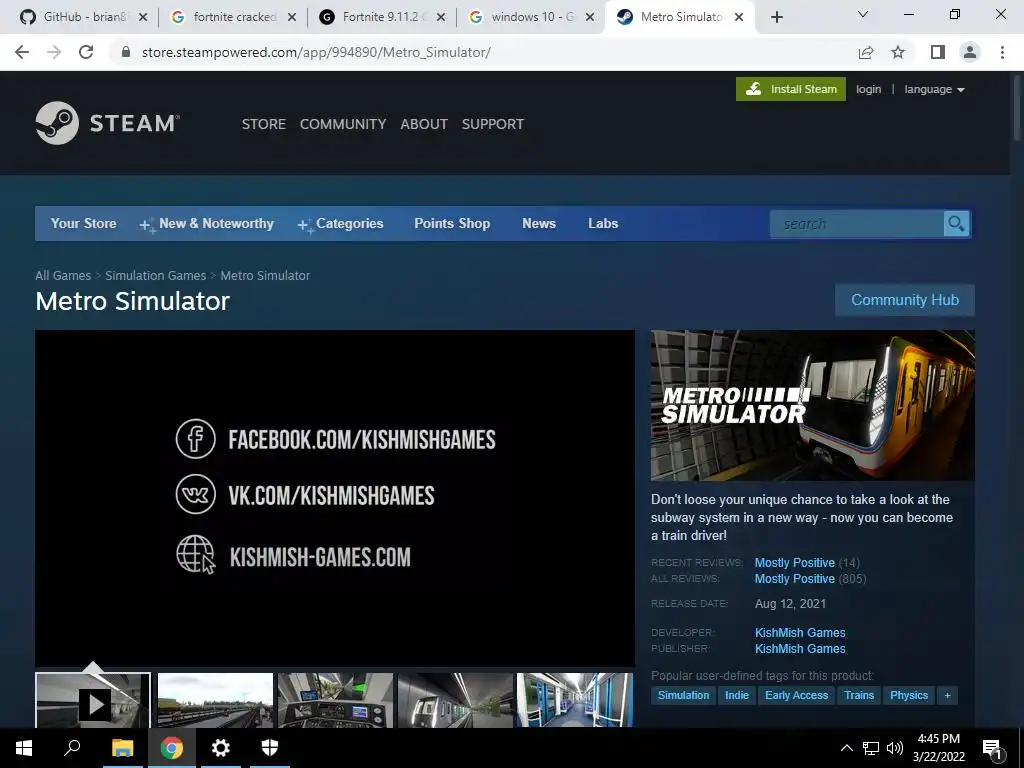Close the windows 10 Google tab
1024x768 pixels.
coord(590,17)
